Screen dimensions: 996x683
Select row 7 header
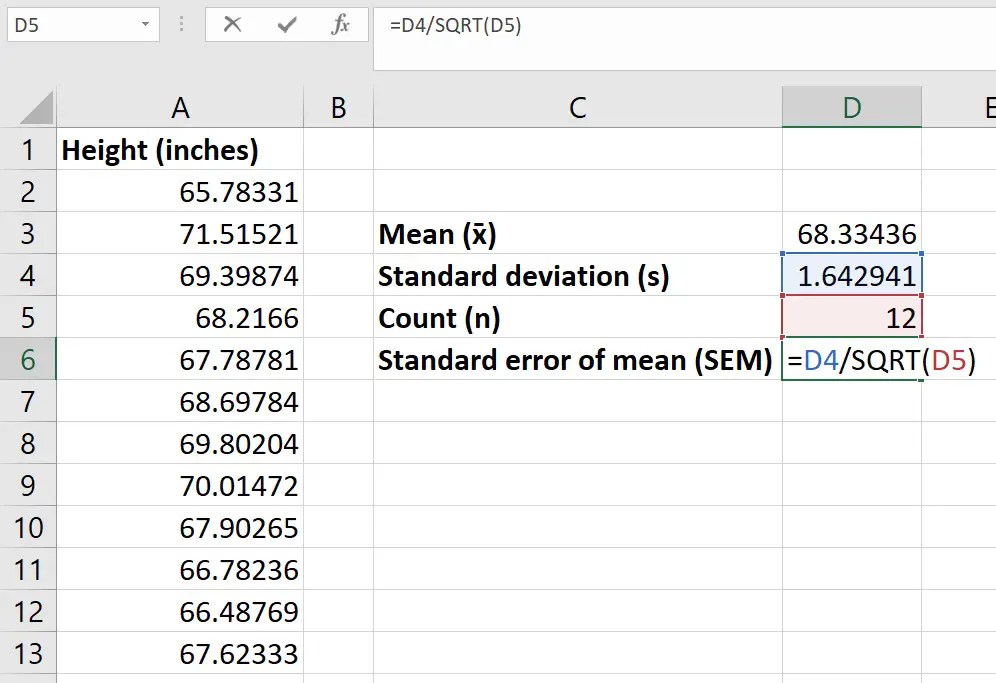tap(28, 402)
